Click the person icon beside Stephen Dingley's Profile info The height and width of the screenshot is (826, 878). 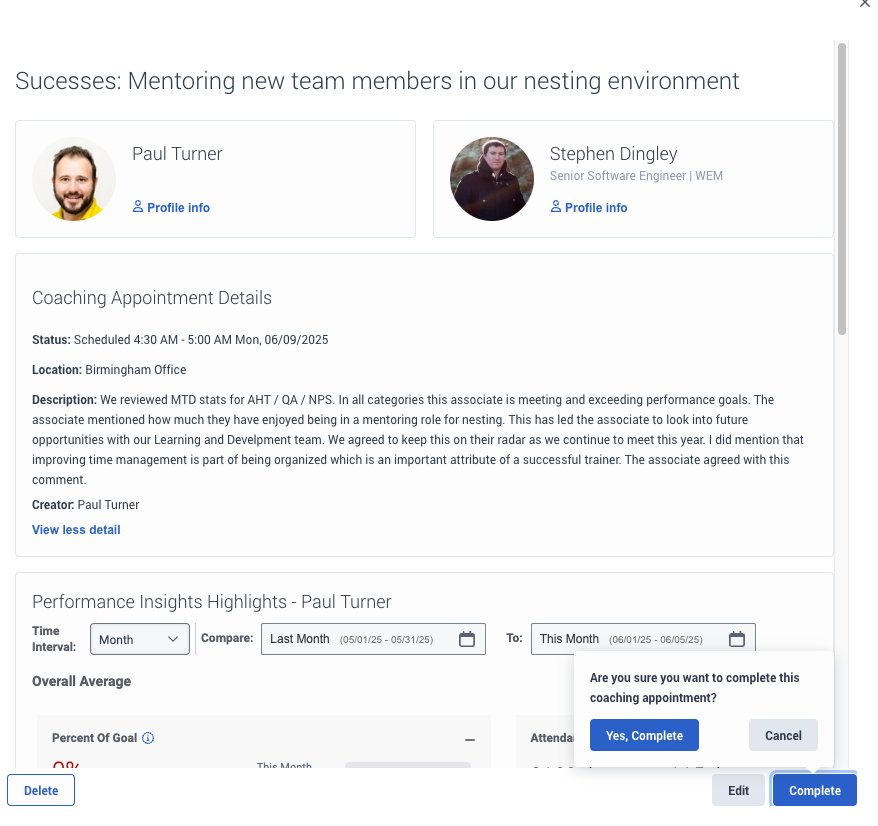(x=555, y=207)
